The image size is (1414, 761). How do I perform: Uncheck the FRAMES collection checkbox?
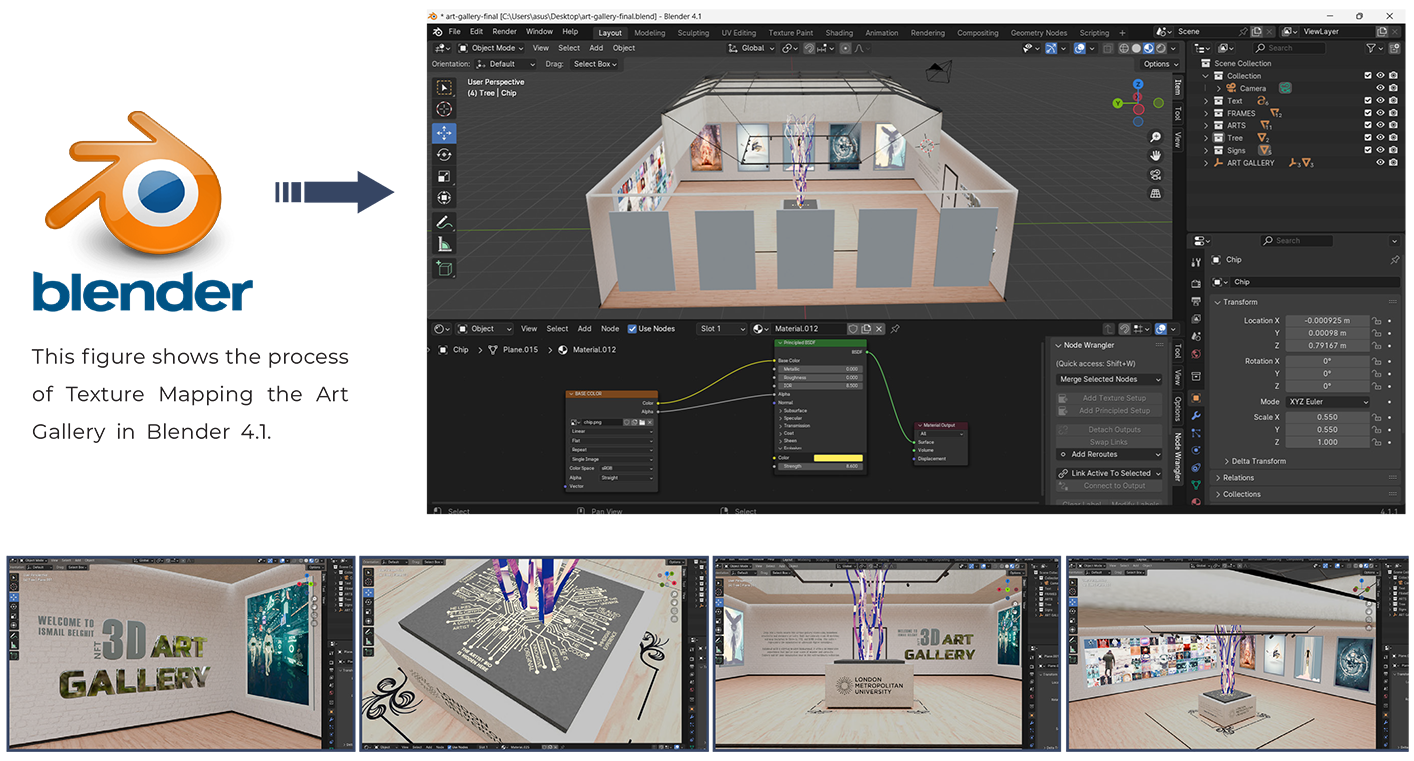pos(1368,113)
